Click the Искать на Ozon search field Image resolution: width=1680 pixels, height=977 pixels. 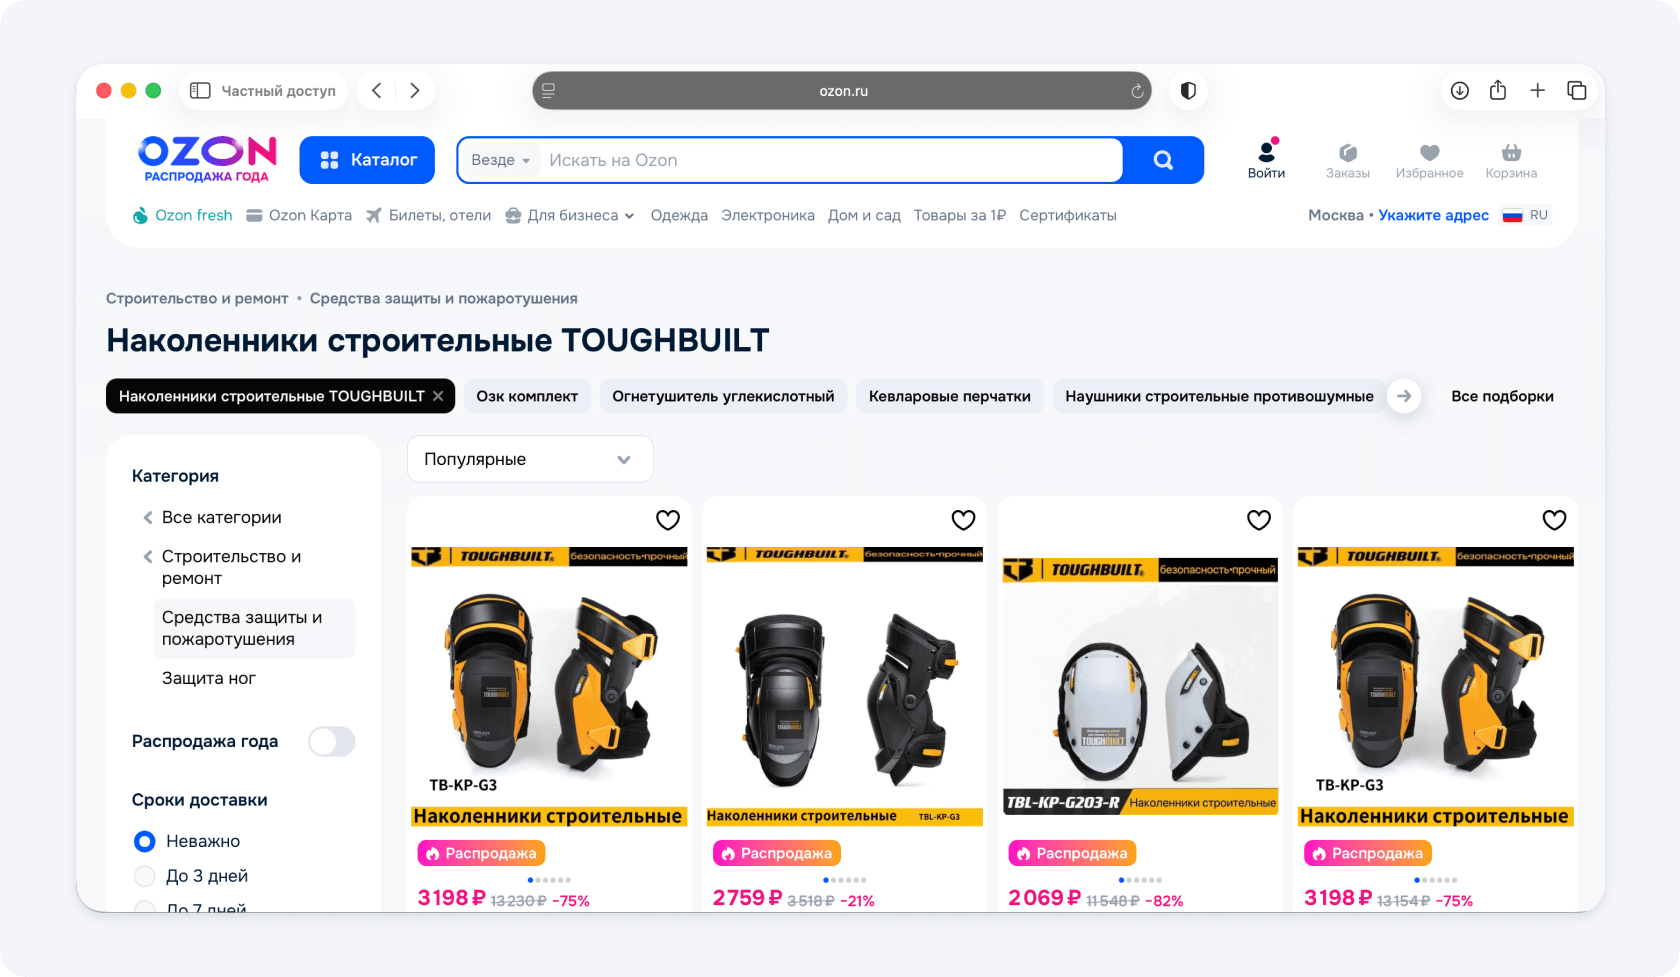(x=830, y=160)
